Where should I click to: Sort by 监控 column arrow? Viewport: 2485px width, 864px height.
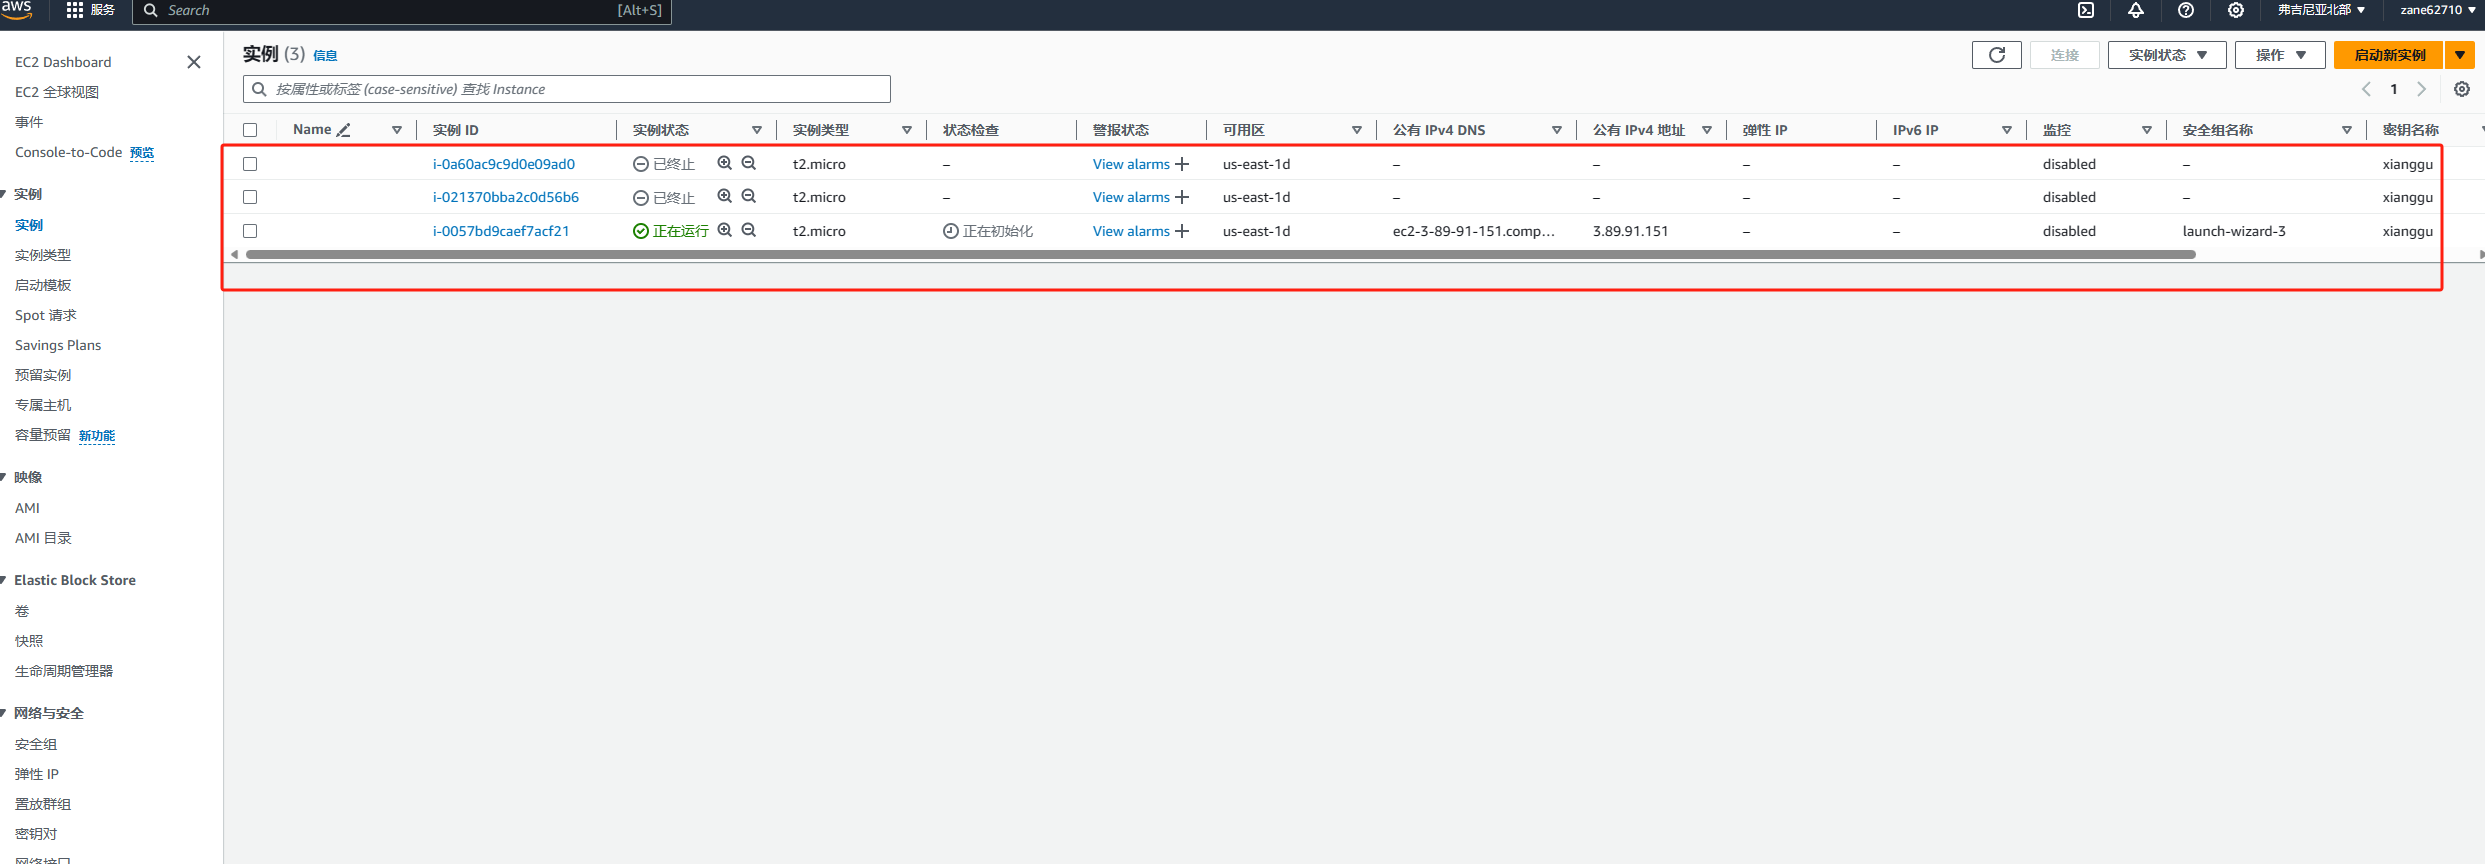click(x=2147, y=130)
